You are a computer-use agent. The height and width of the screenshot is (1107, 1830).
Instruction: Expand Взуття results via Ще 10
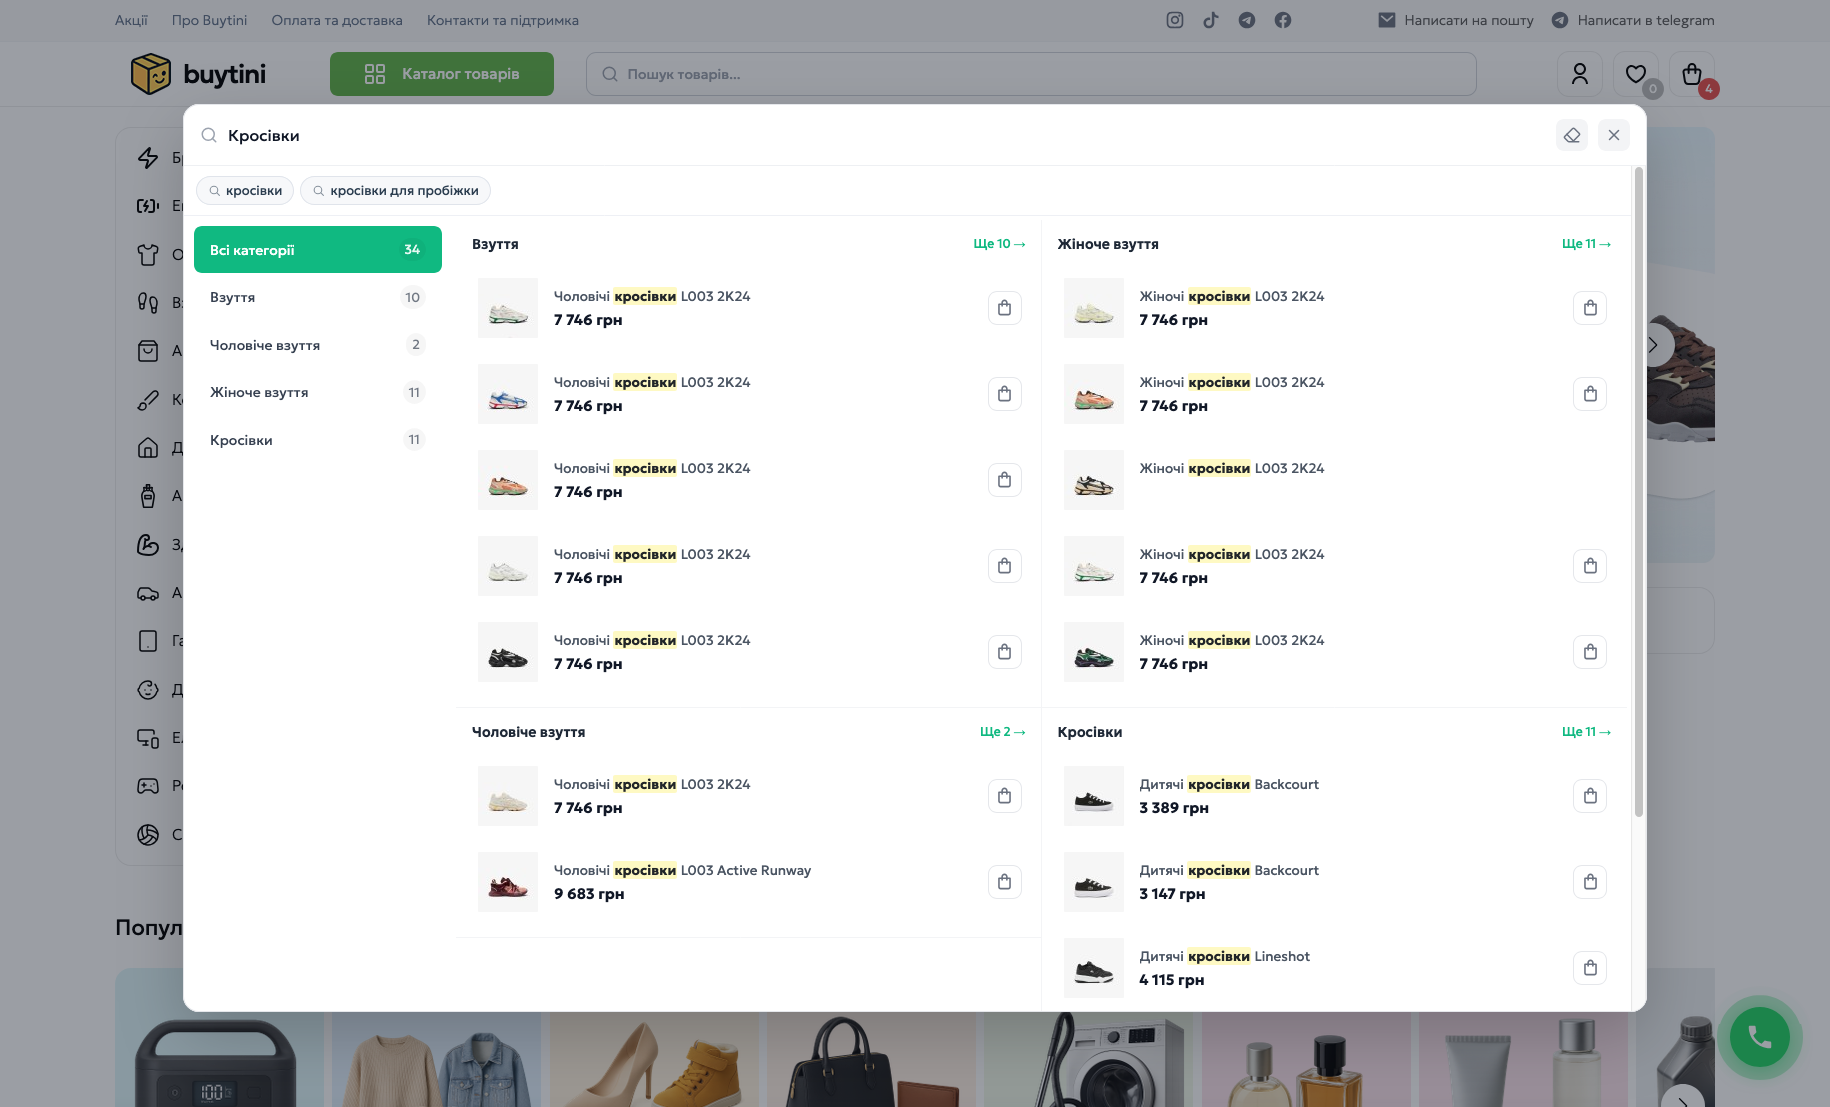point(999,244)
